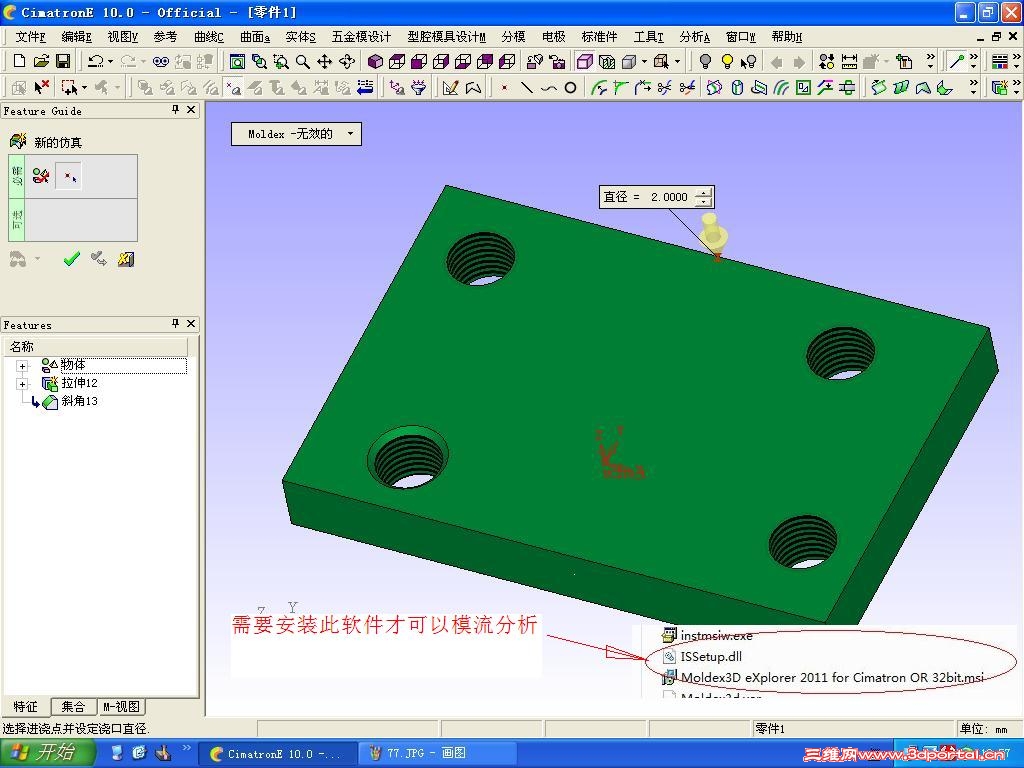Click the cancel exit icon in Feature Guide
This screenshot has height=768, width=1024.
[x=126, y=259]
